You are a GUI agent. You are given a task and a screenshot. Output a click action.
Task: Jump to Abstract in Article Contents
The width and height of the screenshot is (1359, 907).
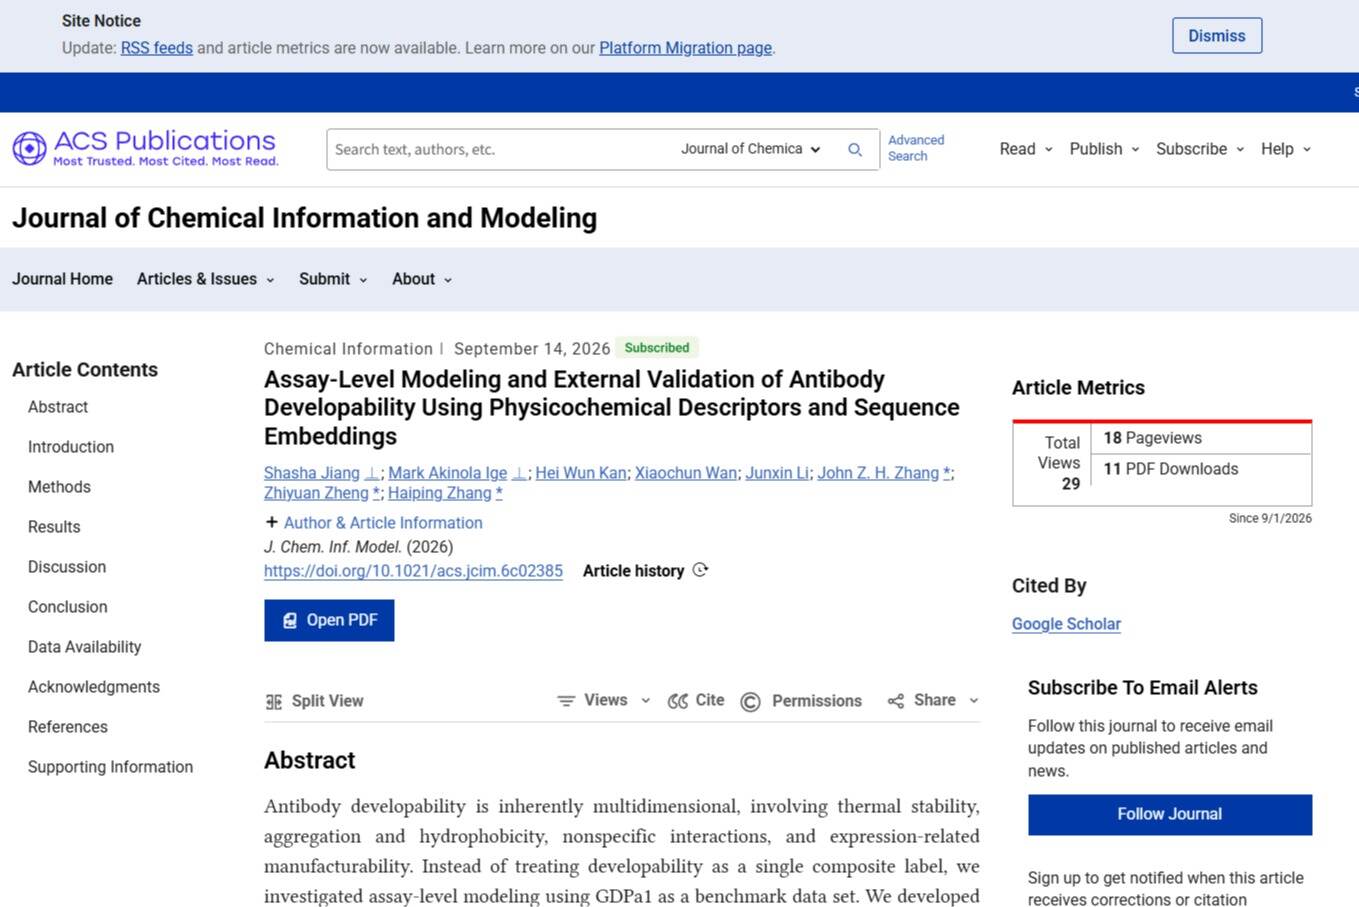tap(58, 407)
